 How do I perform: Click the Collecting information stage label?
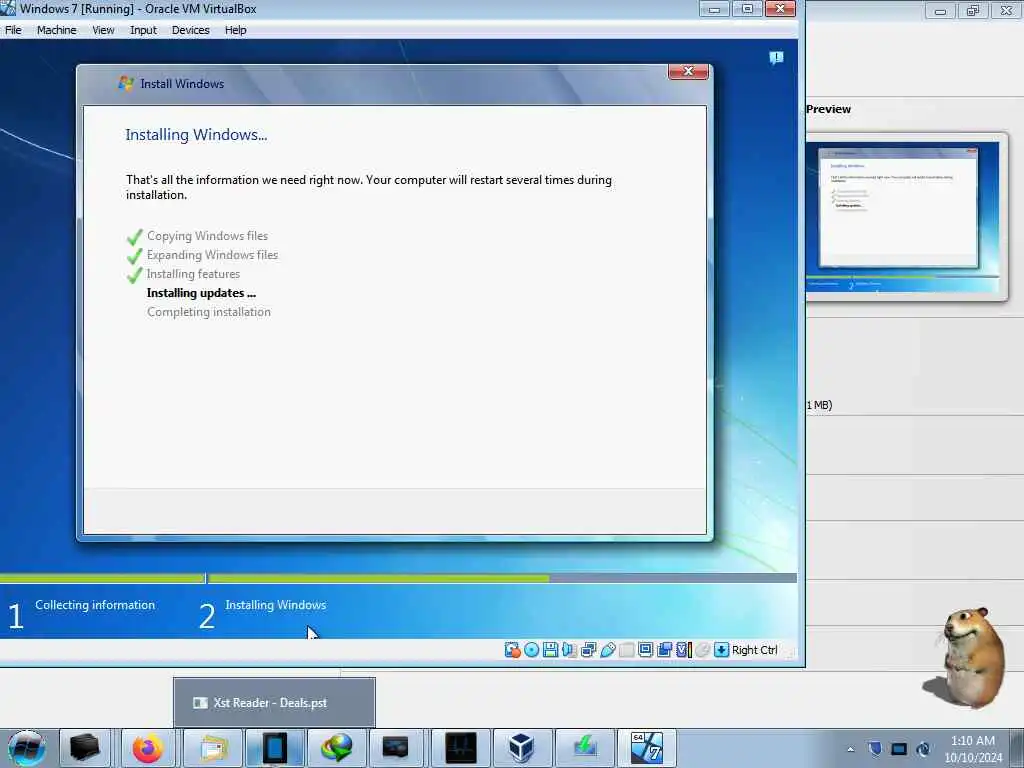click(x=95, y=605)
